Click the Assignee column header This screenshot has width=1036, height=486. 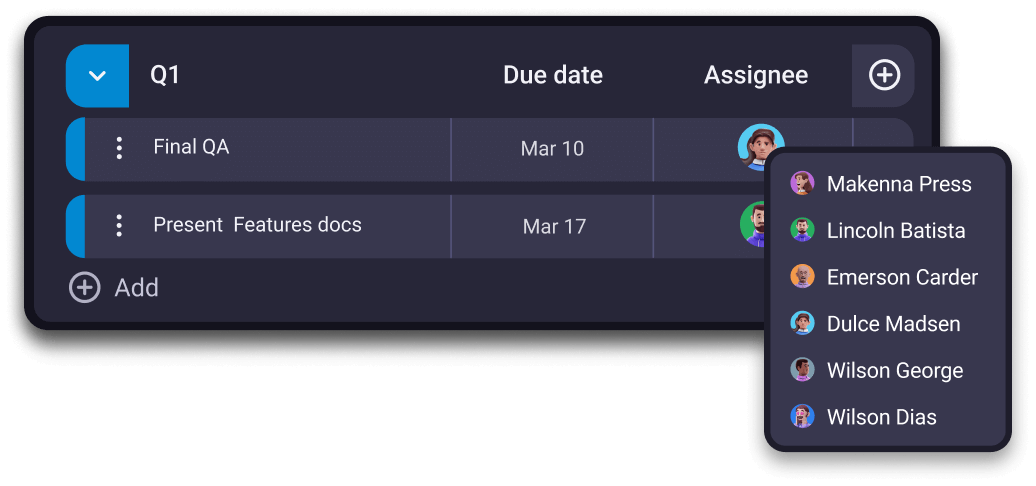(x=755, y=75)
